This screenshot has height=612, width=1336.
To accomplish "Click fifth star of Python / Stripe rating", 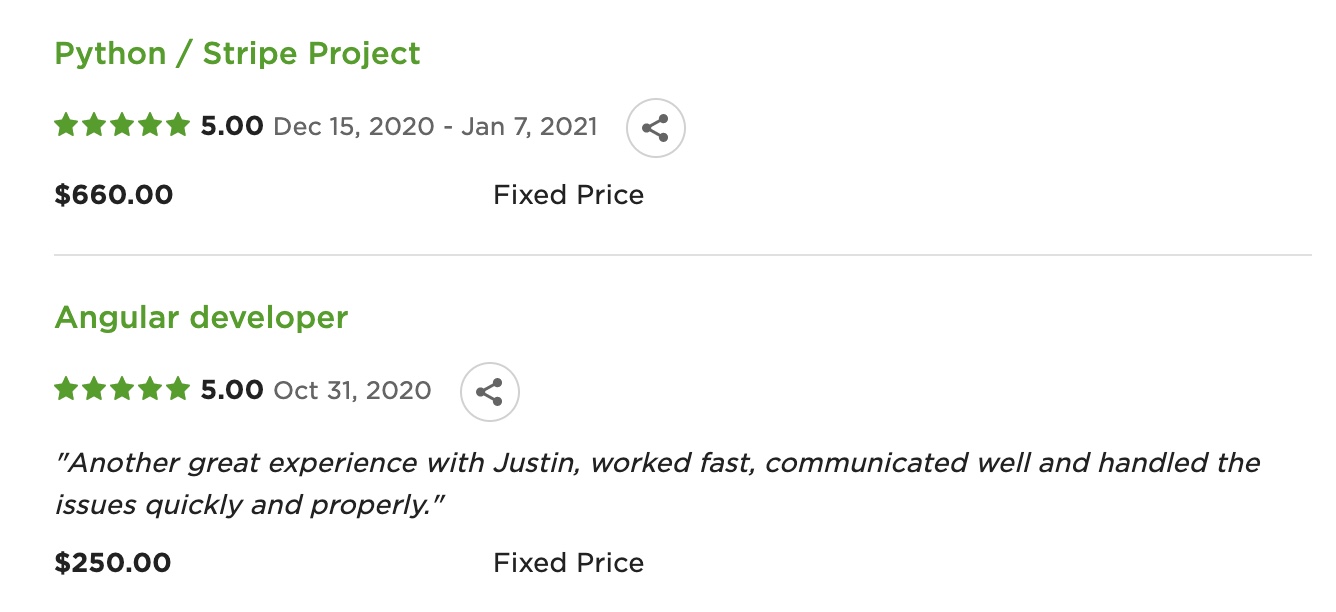I will point(177,126).
